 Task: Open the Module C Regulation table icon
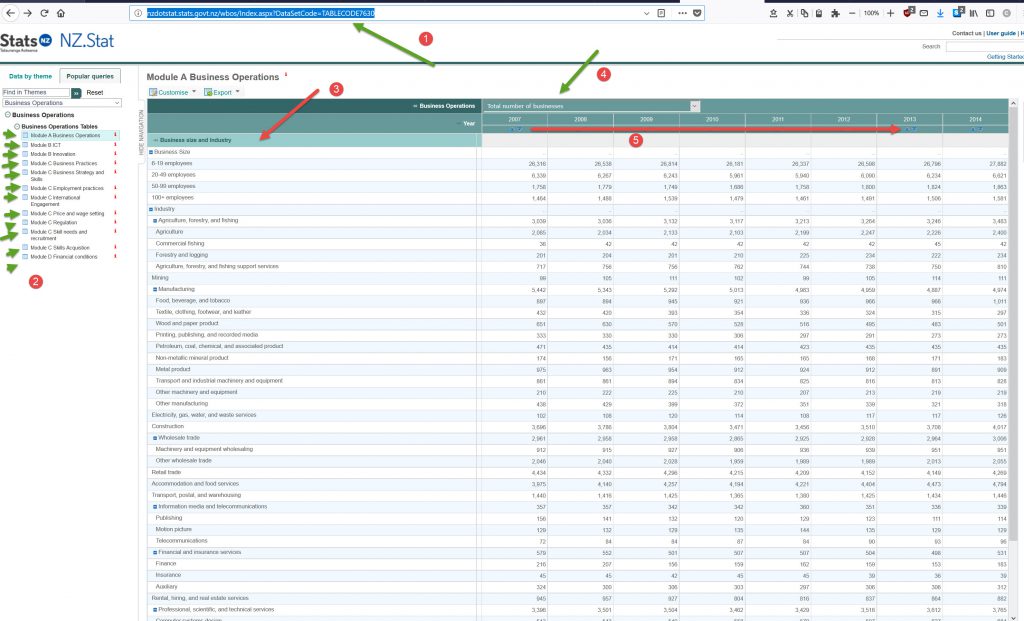click(26, 223)
